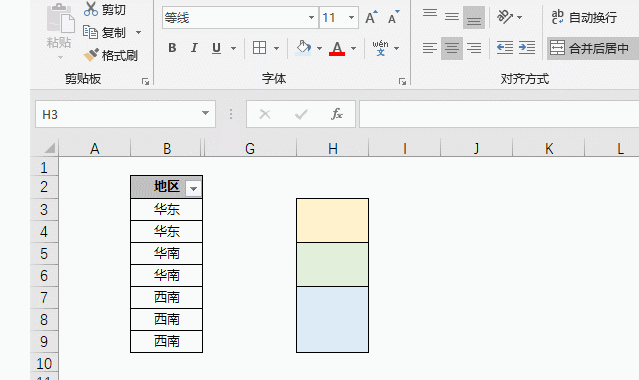
Task: Open 字体 font dialog launcher
Action: click(x=403, y=82)
